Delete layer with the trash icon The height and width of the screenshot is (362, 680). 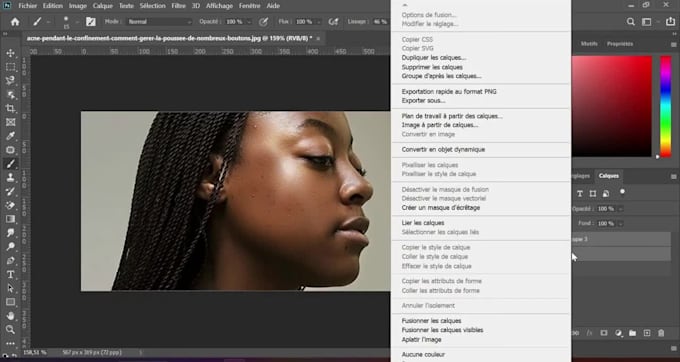[661, 333]
